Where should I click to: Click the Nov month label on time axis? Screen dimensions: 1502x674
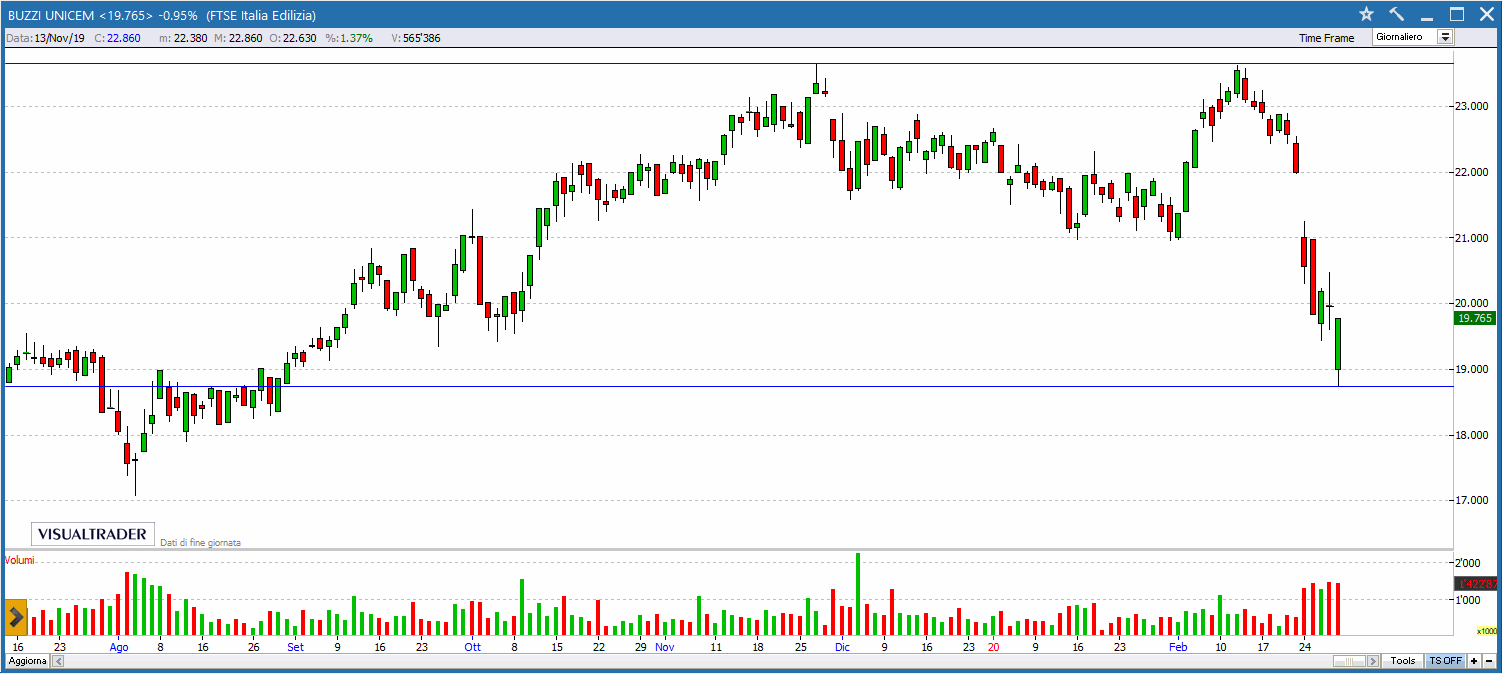click(665, 647)
